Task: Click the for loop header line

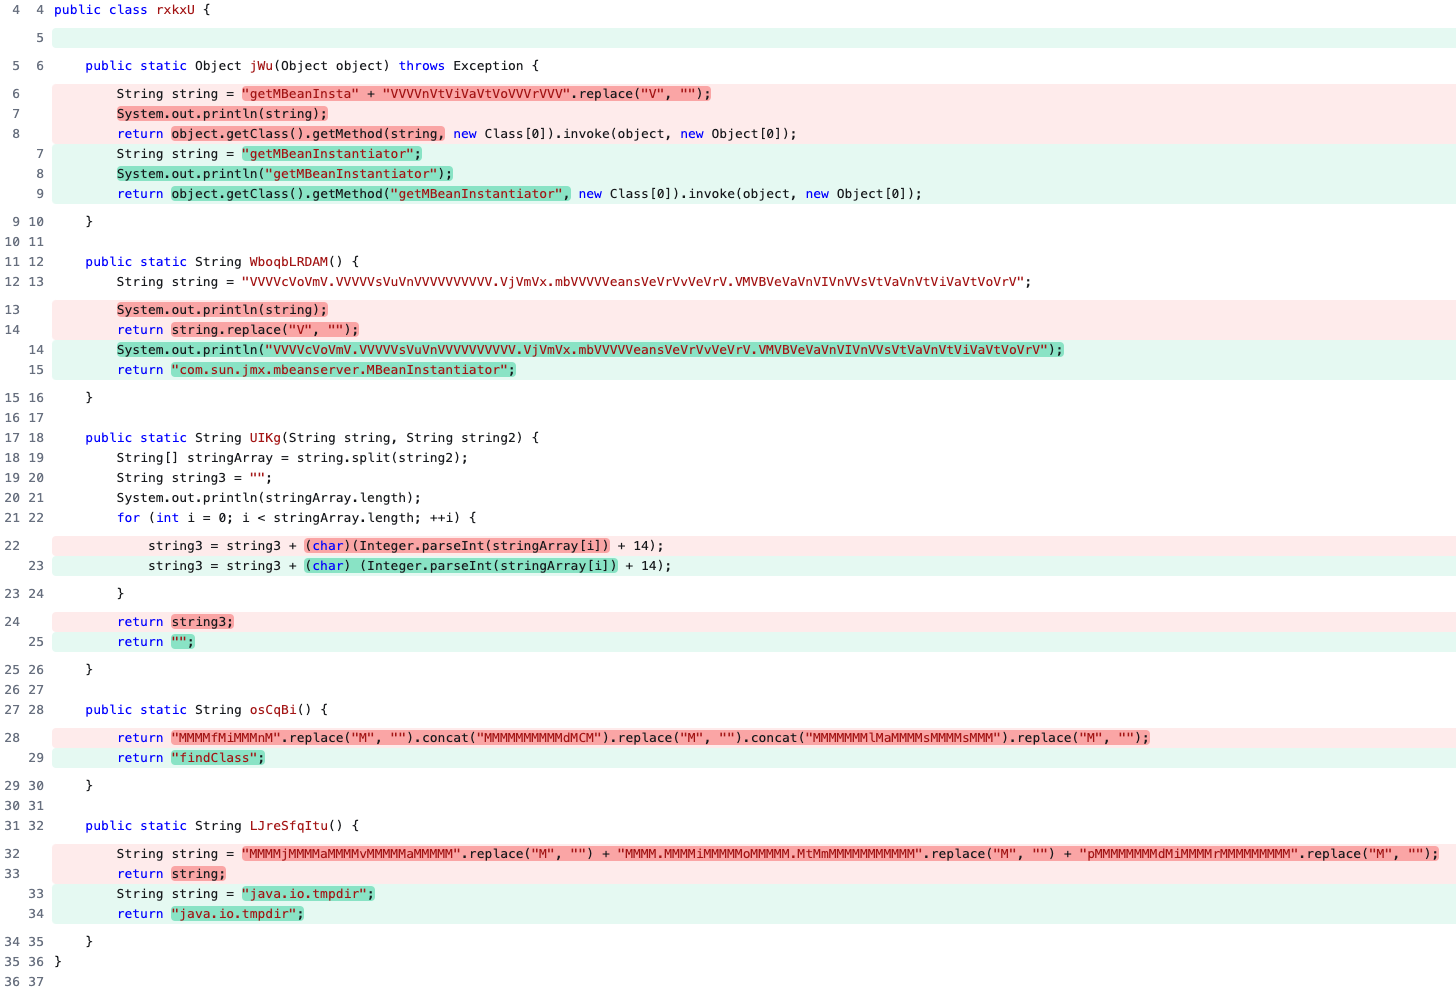Action: pos(297,518)
